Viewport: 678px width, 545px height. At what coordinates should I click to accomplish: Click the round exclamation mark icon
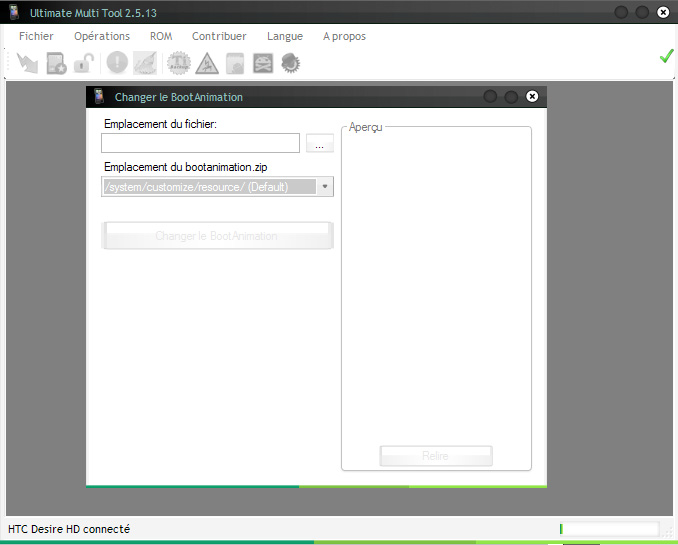[117, 63]
